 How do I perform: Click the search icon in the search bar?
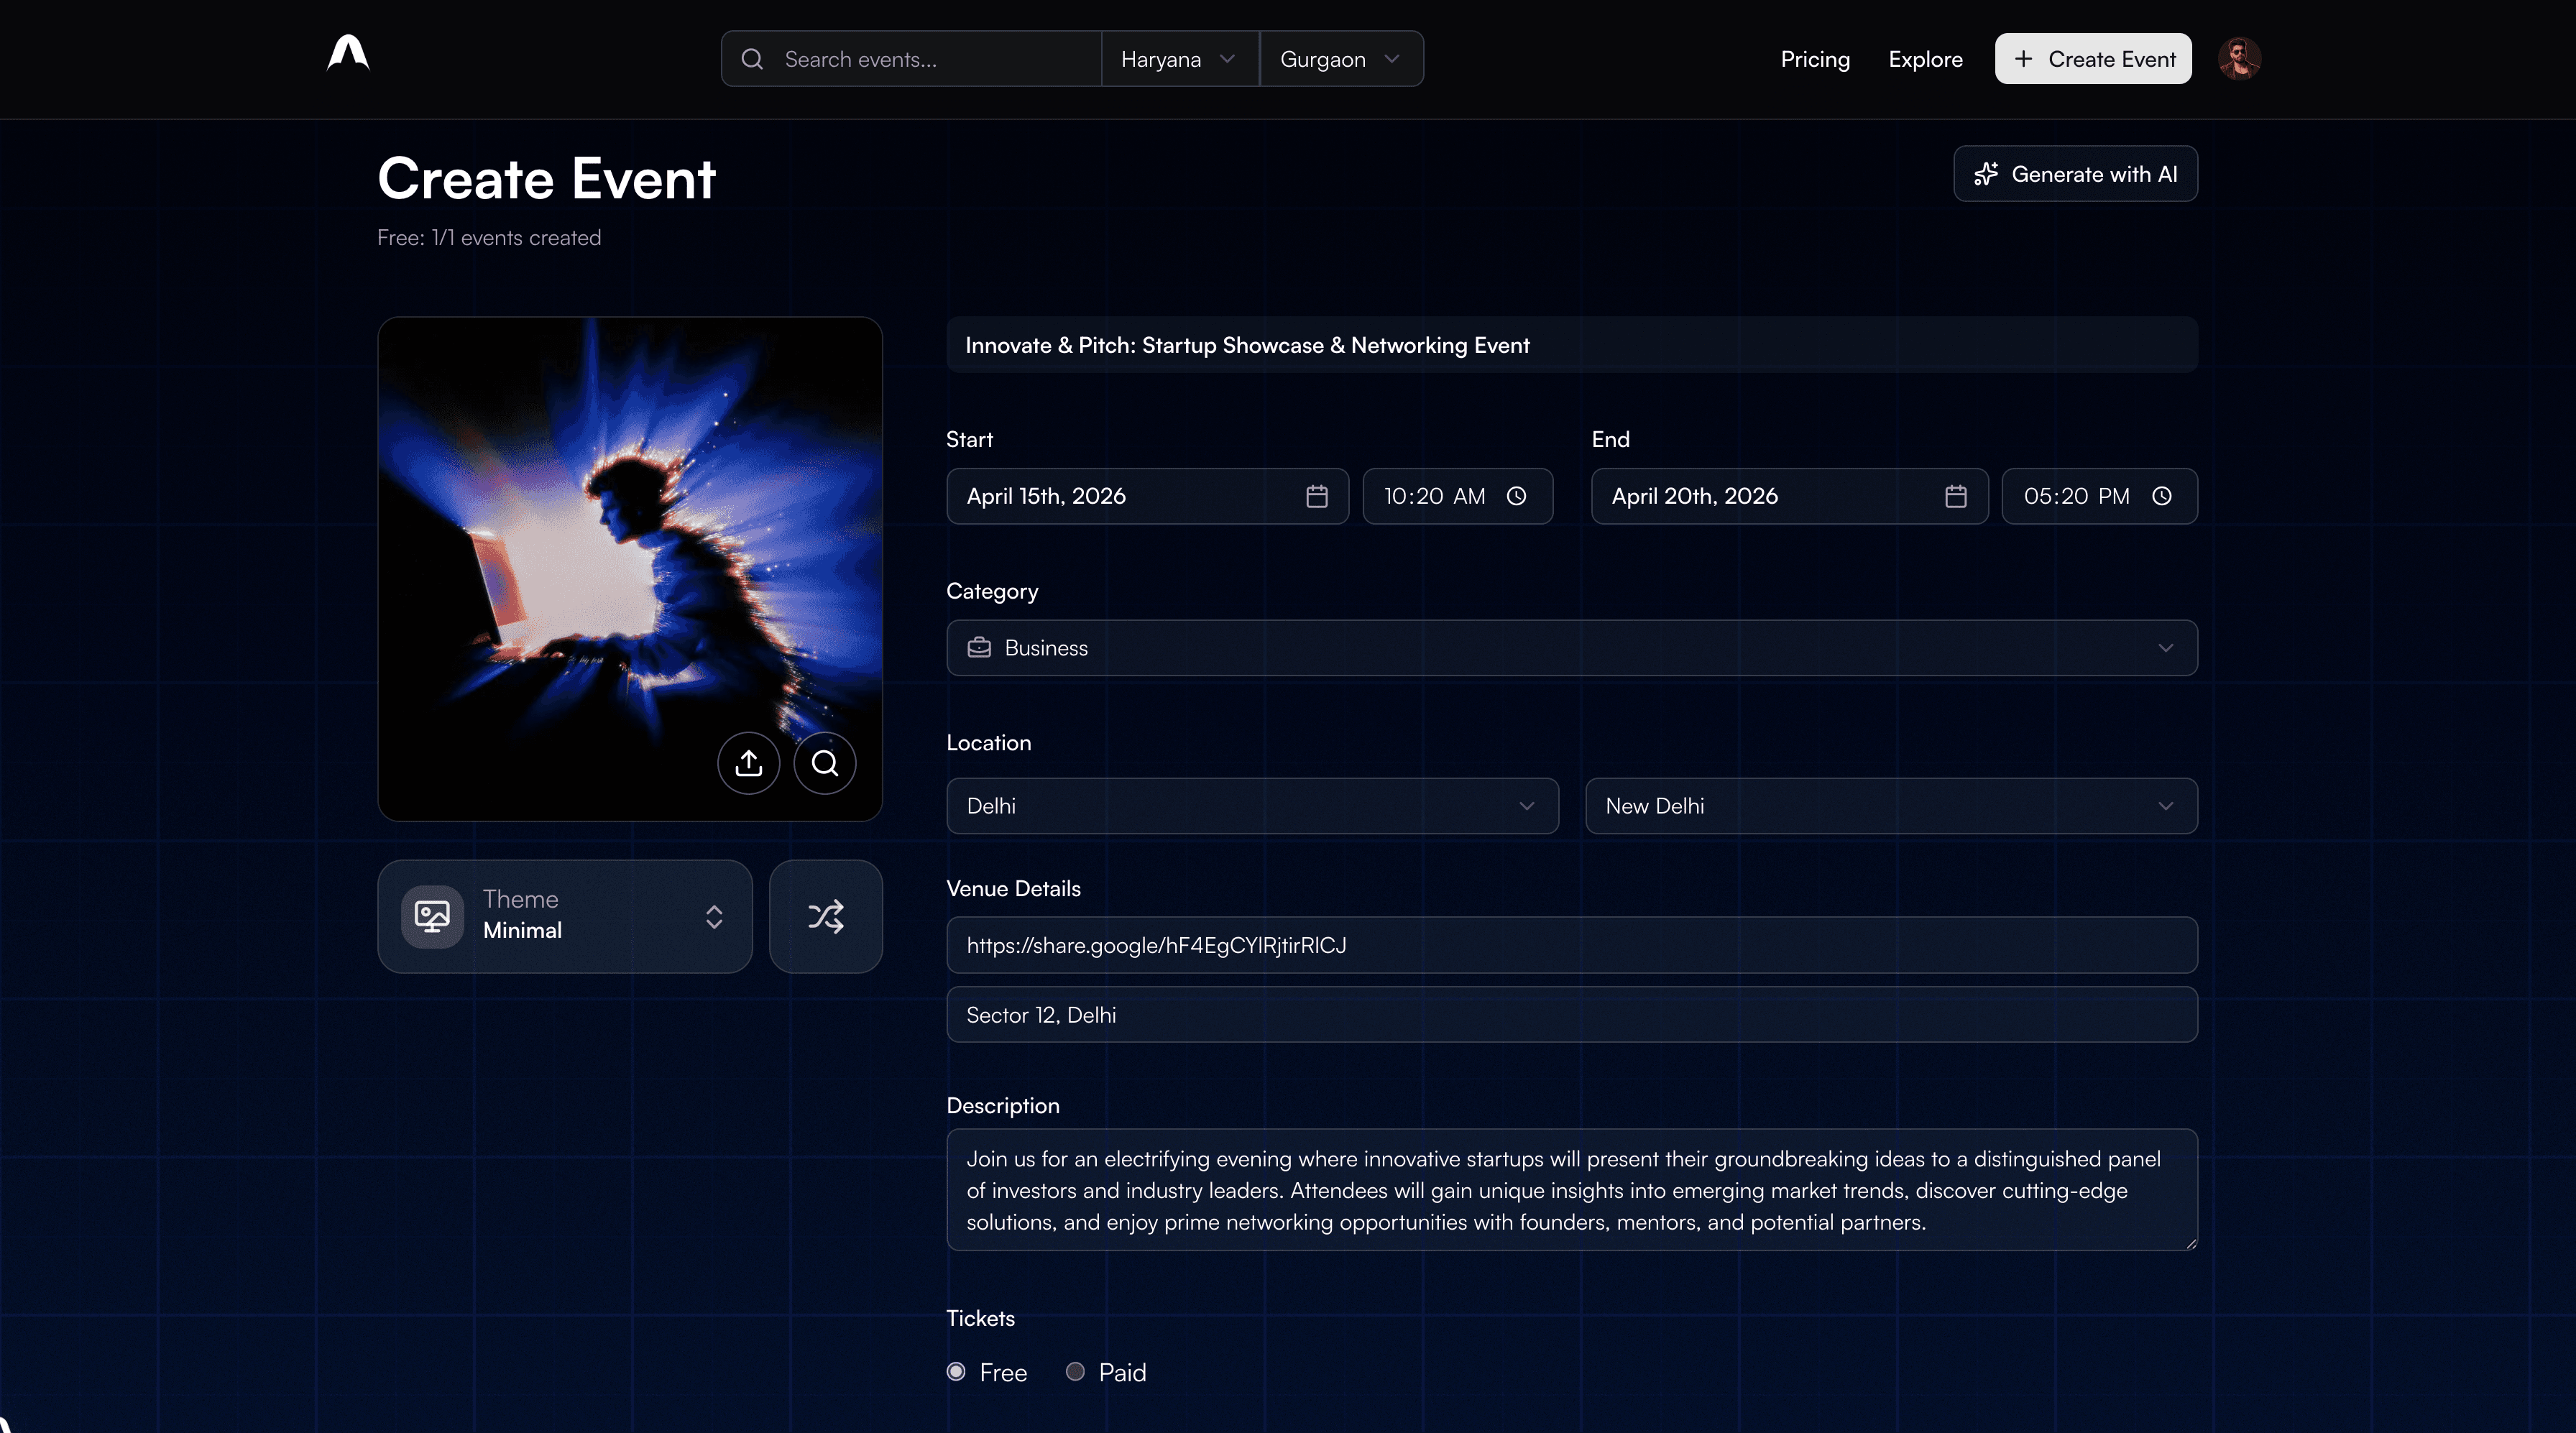[x=753, y=60]
